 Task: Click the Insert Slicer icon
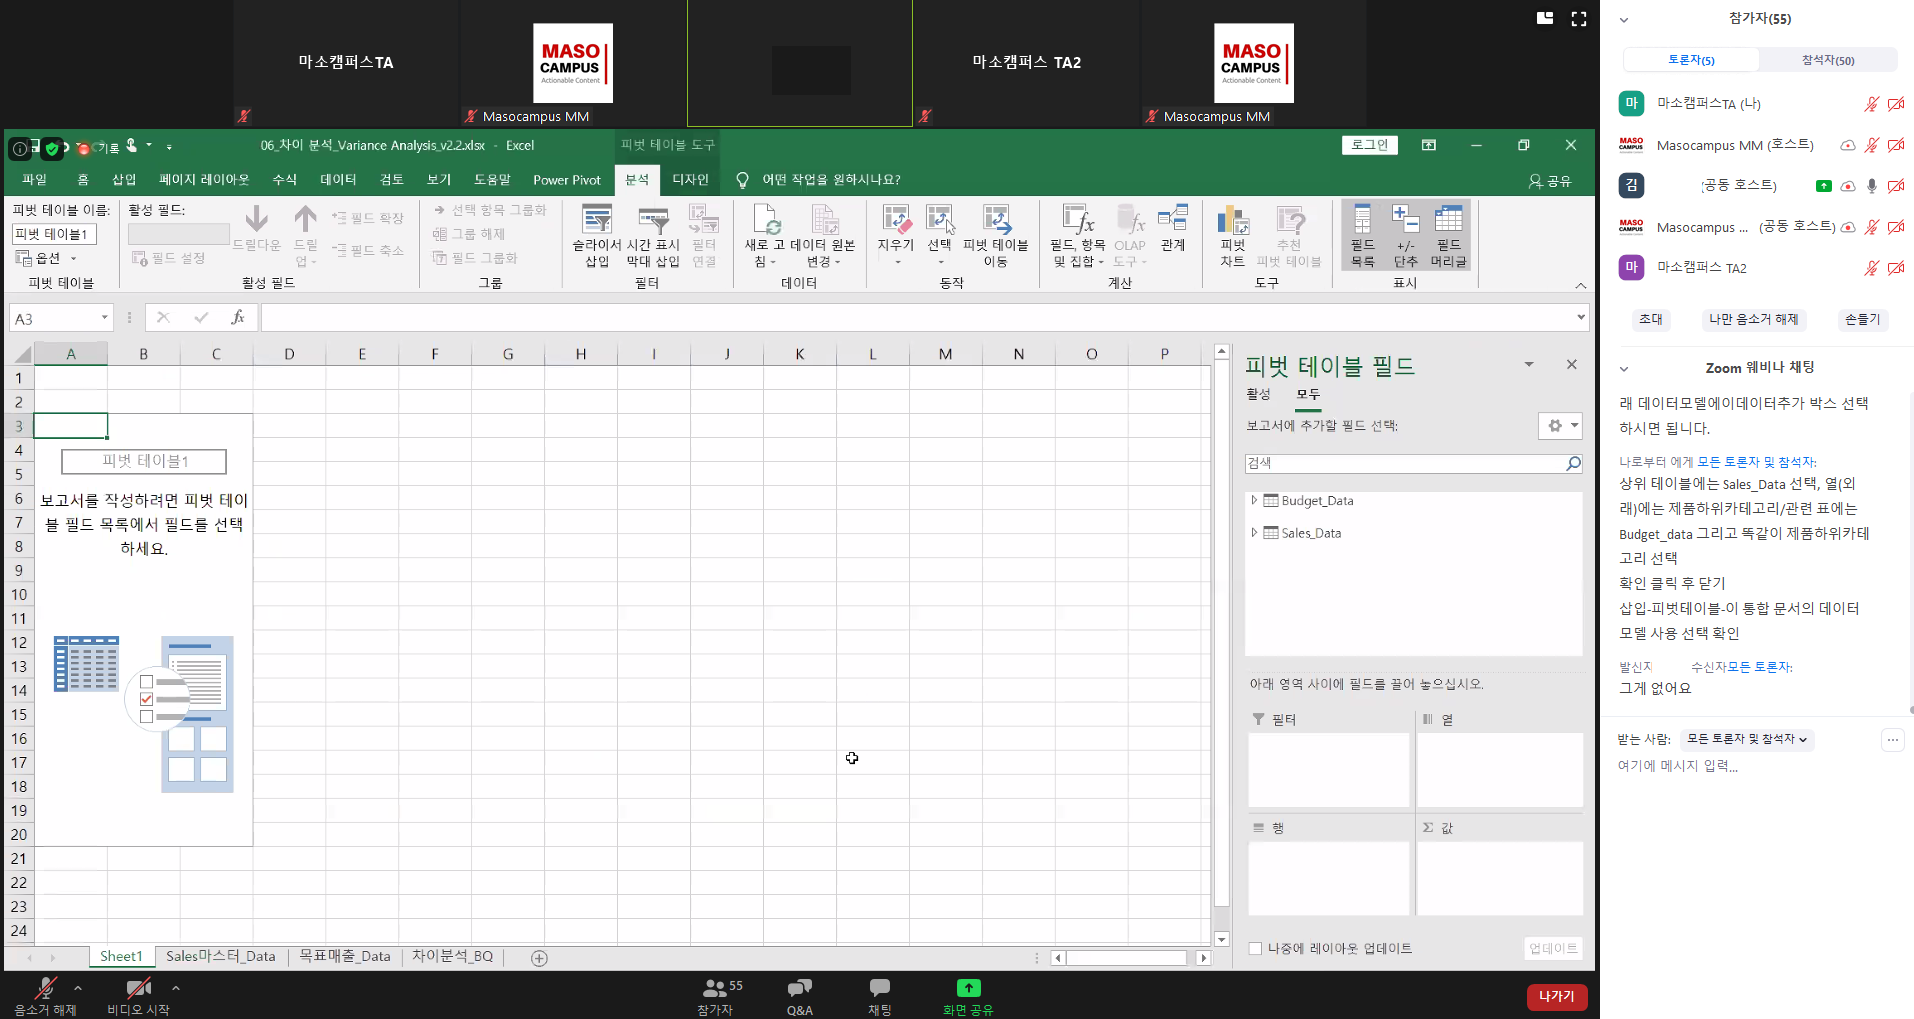point(596,220)
